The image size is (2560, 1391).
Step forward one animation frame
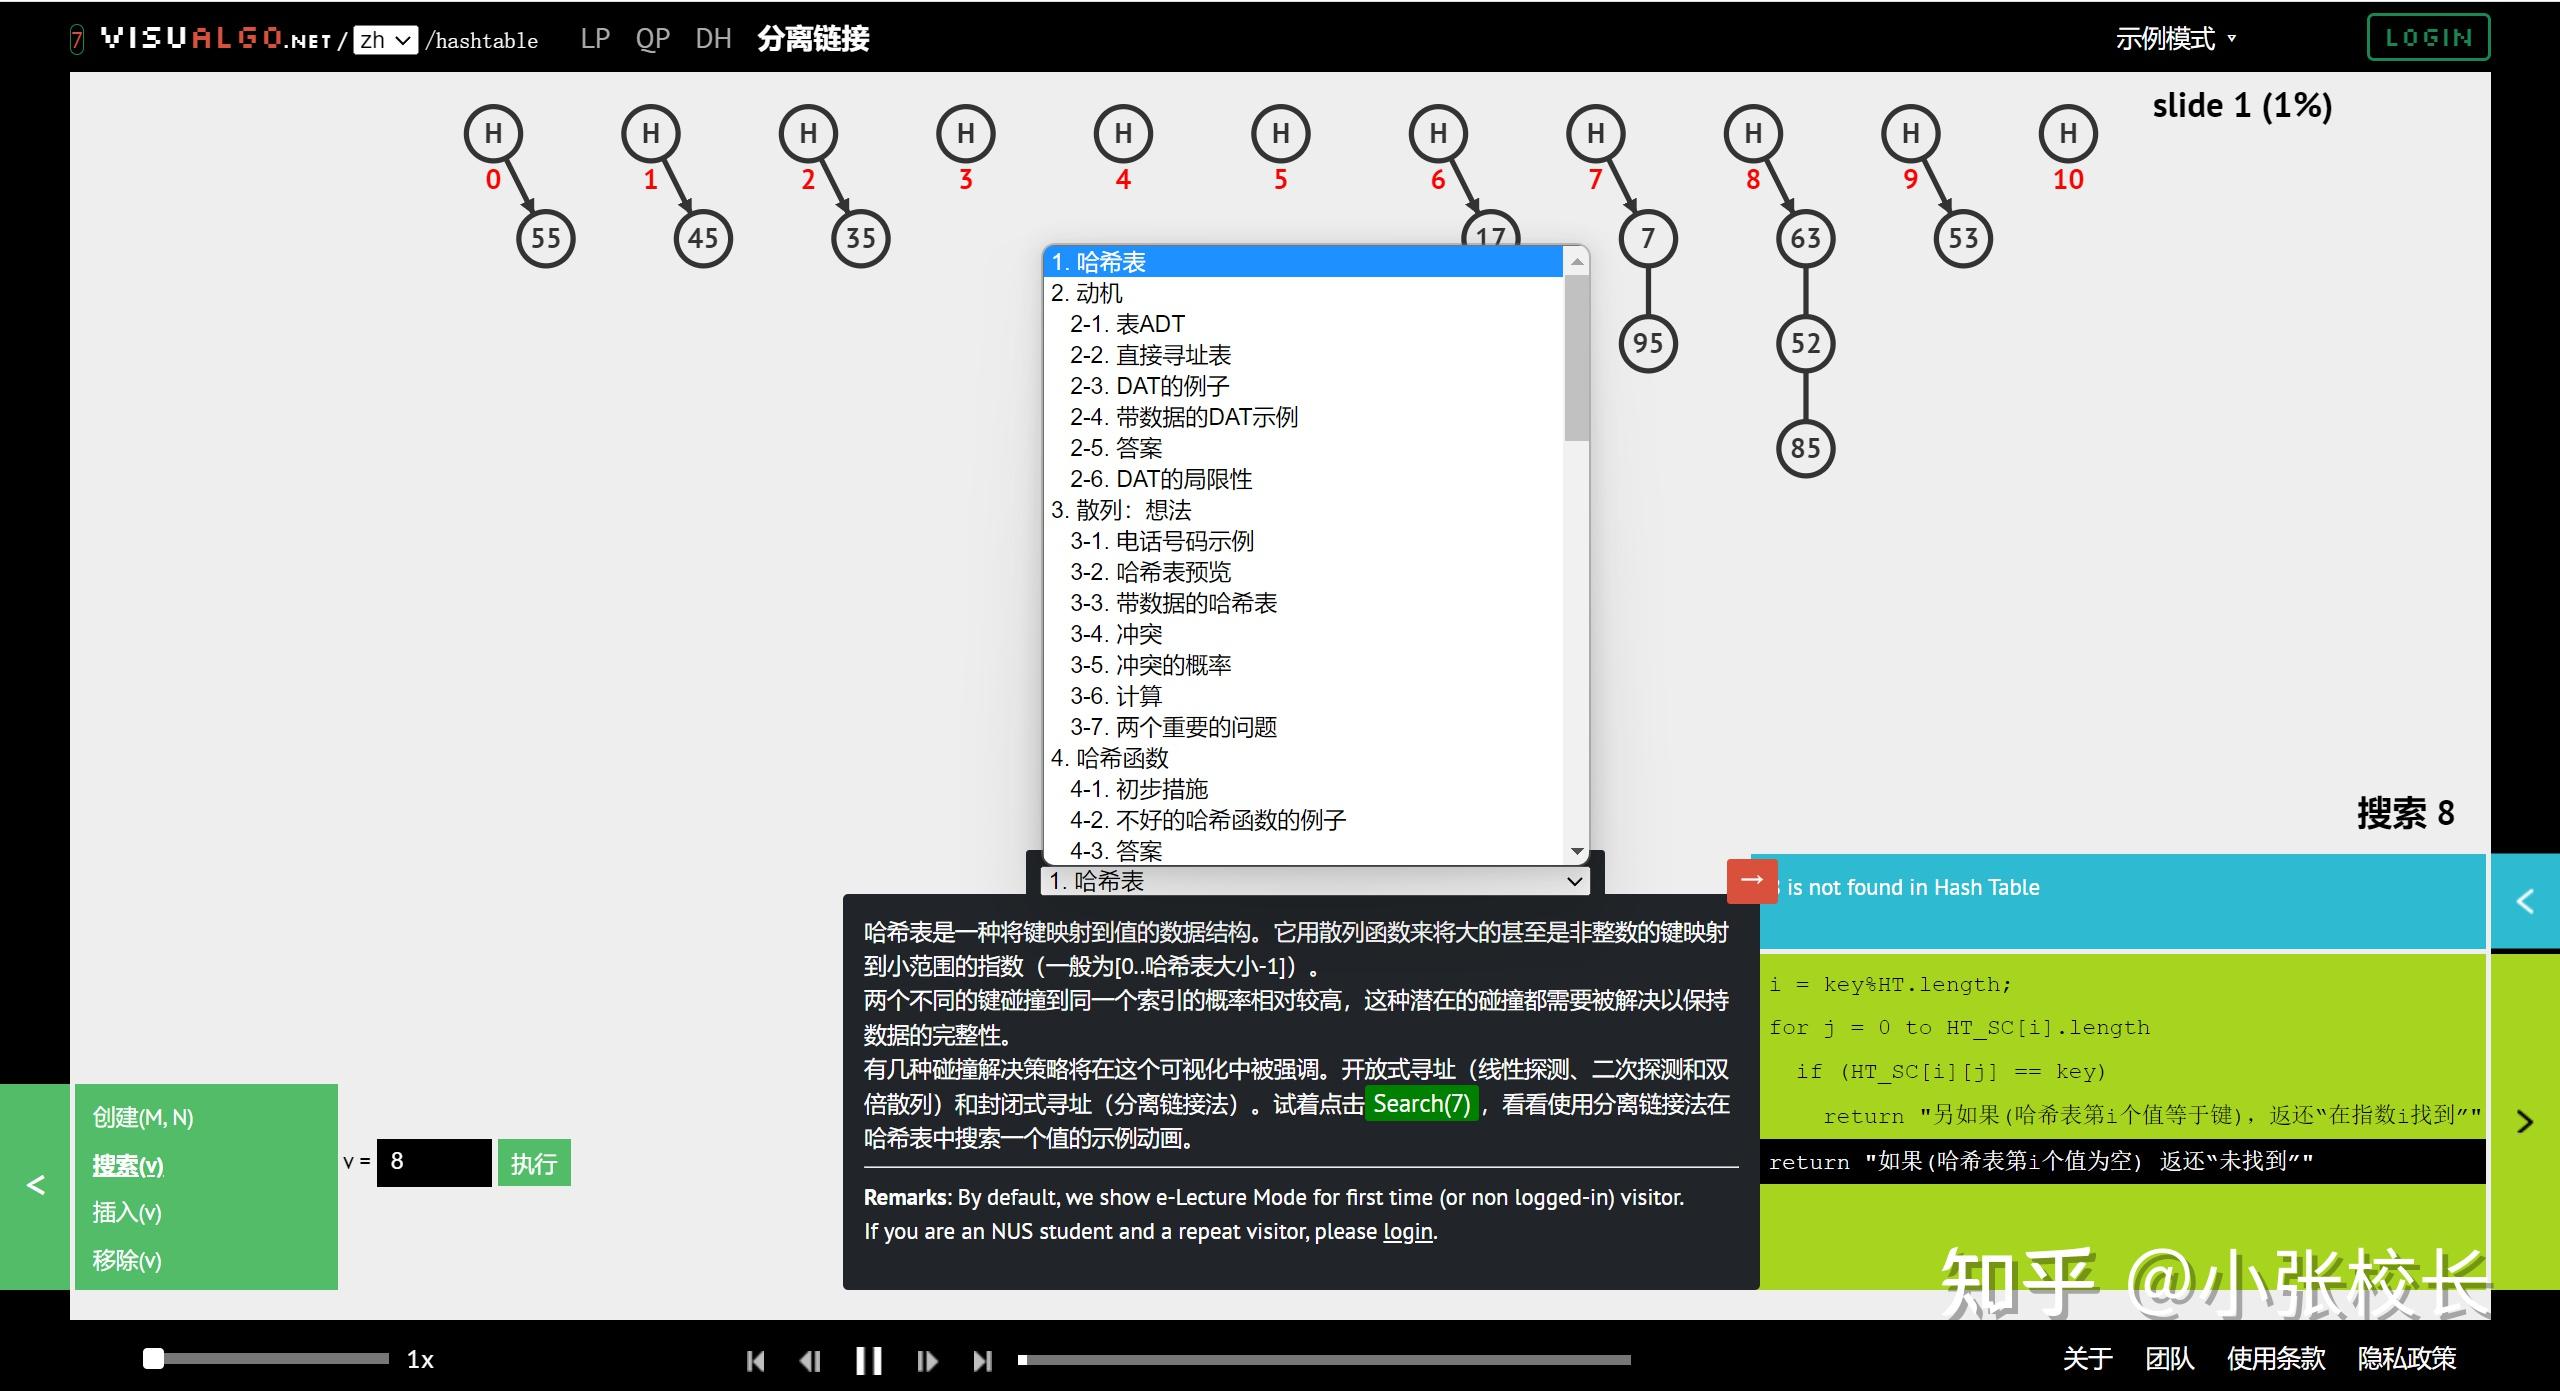pyautogui.click(x=926, y=1360)
